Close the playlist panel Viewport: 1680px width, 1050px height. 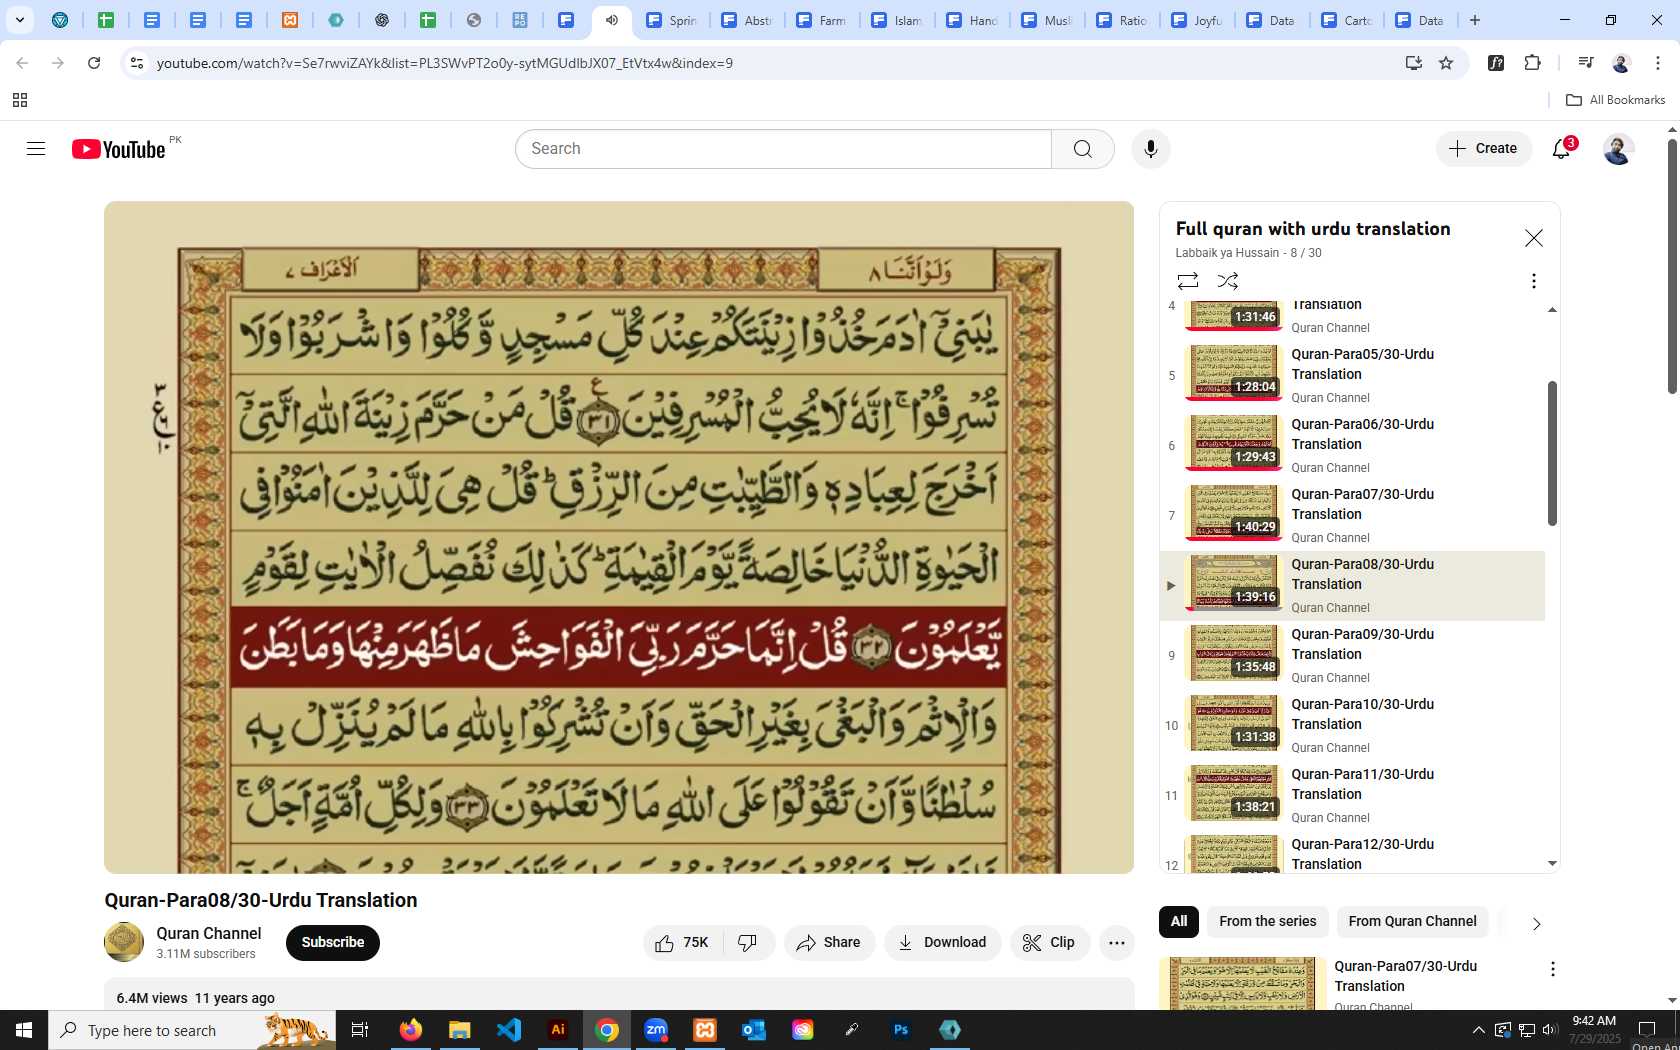point(1533,238)
